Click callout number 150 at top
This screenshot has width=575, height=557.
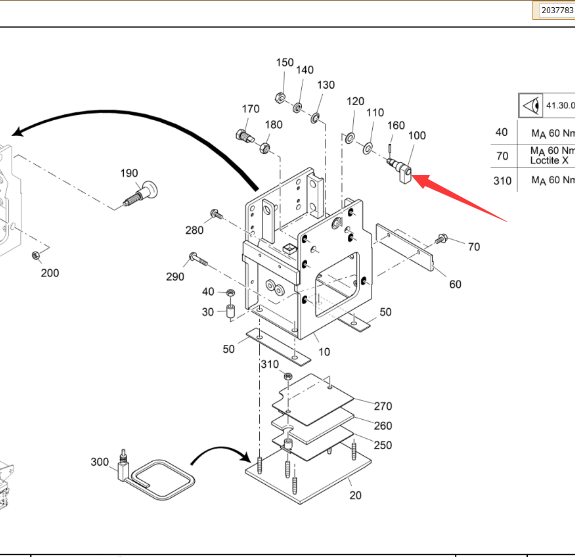click(x=285, y=62)
